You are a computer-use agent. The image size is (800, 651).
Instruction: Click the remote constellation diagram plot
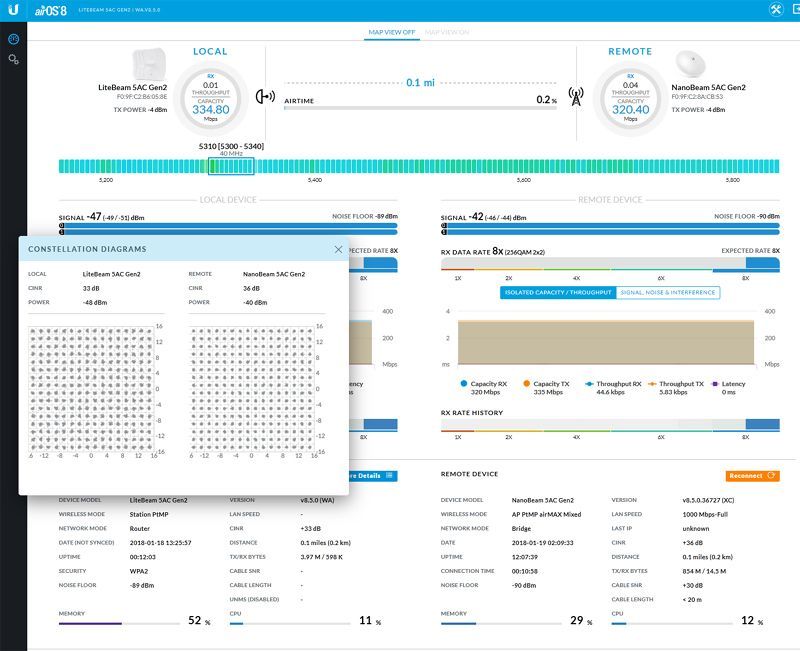(252, 389)
